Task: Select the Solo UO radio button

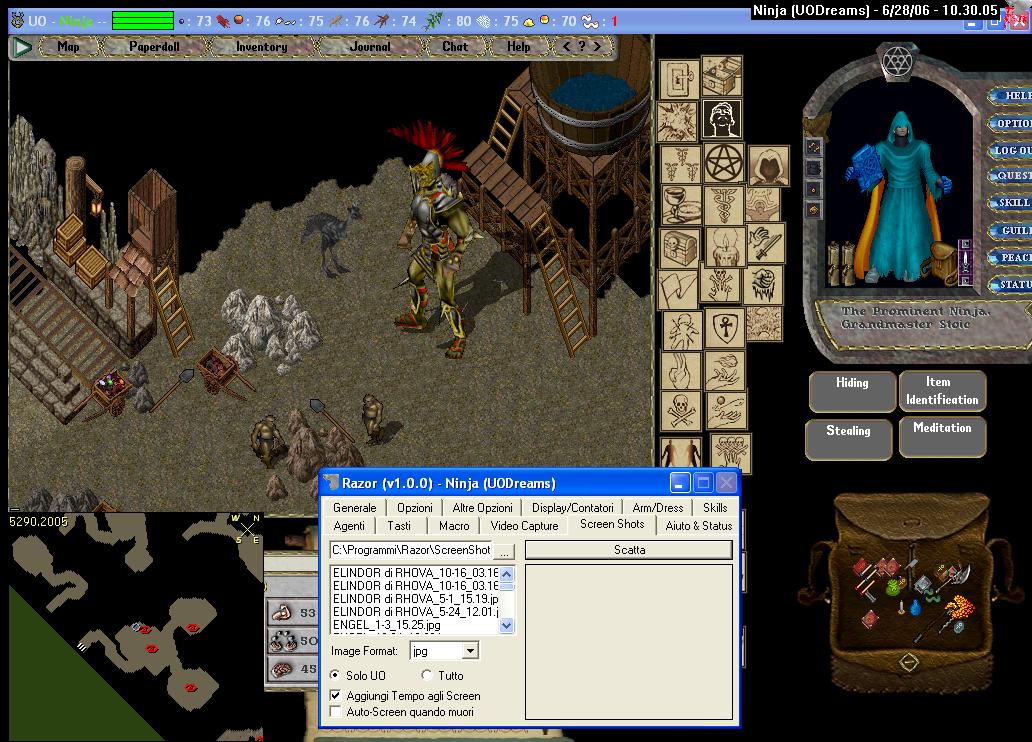Action: point(336,676)
